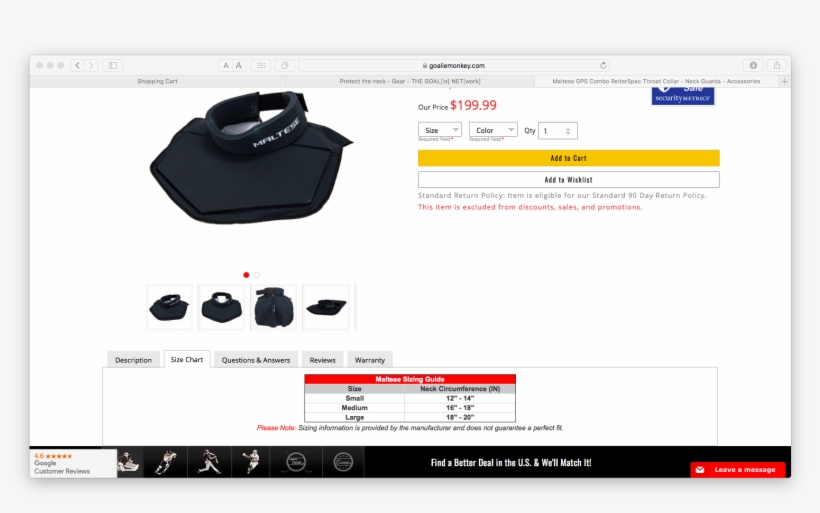This screenshot has width=820, height=513.
Task: Click the Qty input field
Action: [557, 131]
